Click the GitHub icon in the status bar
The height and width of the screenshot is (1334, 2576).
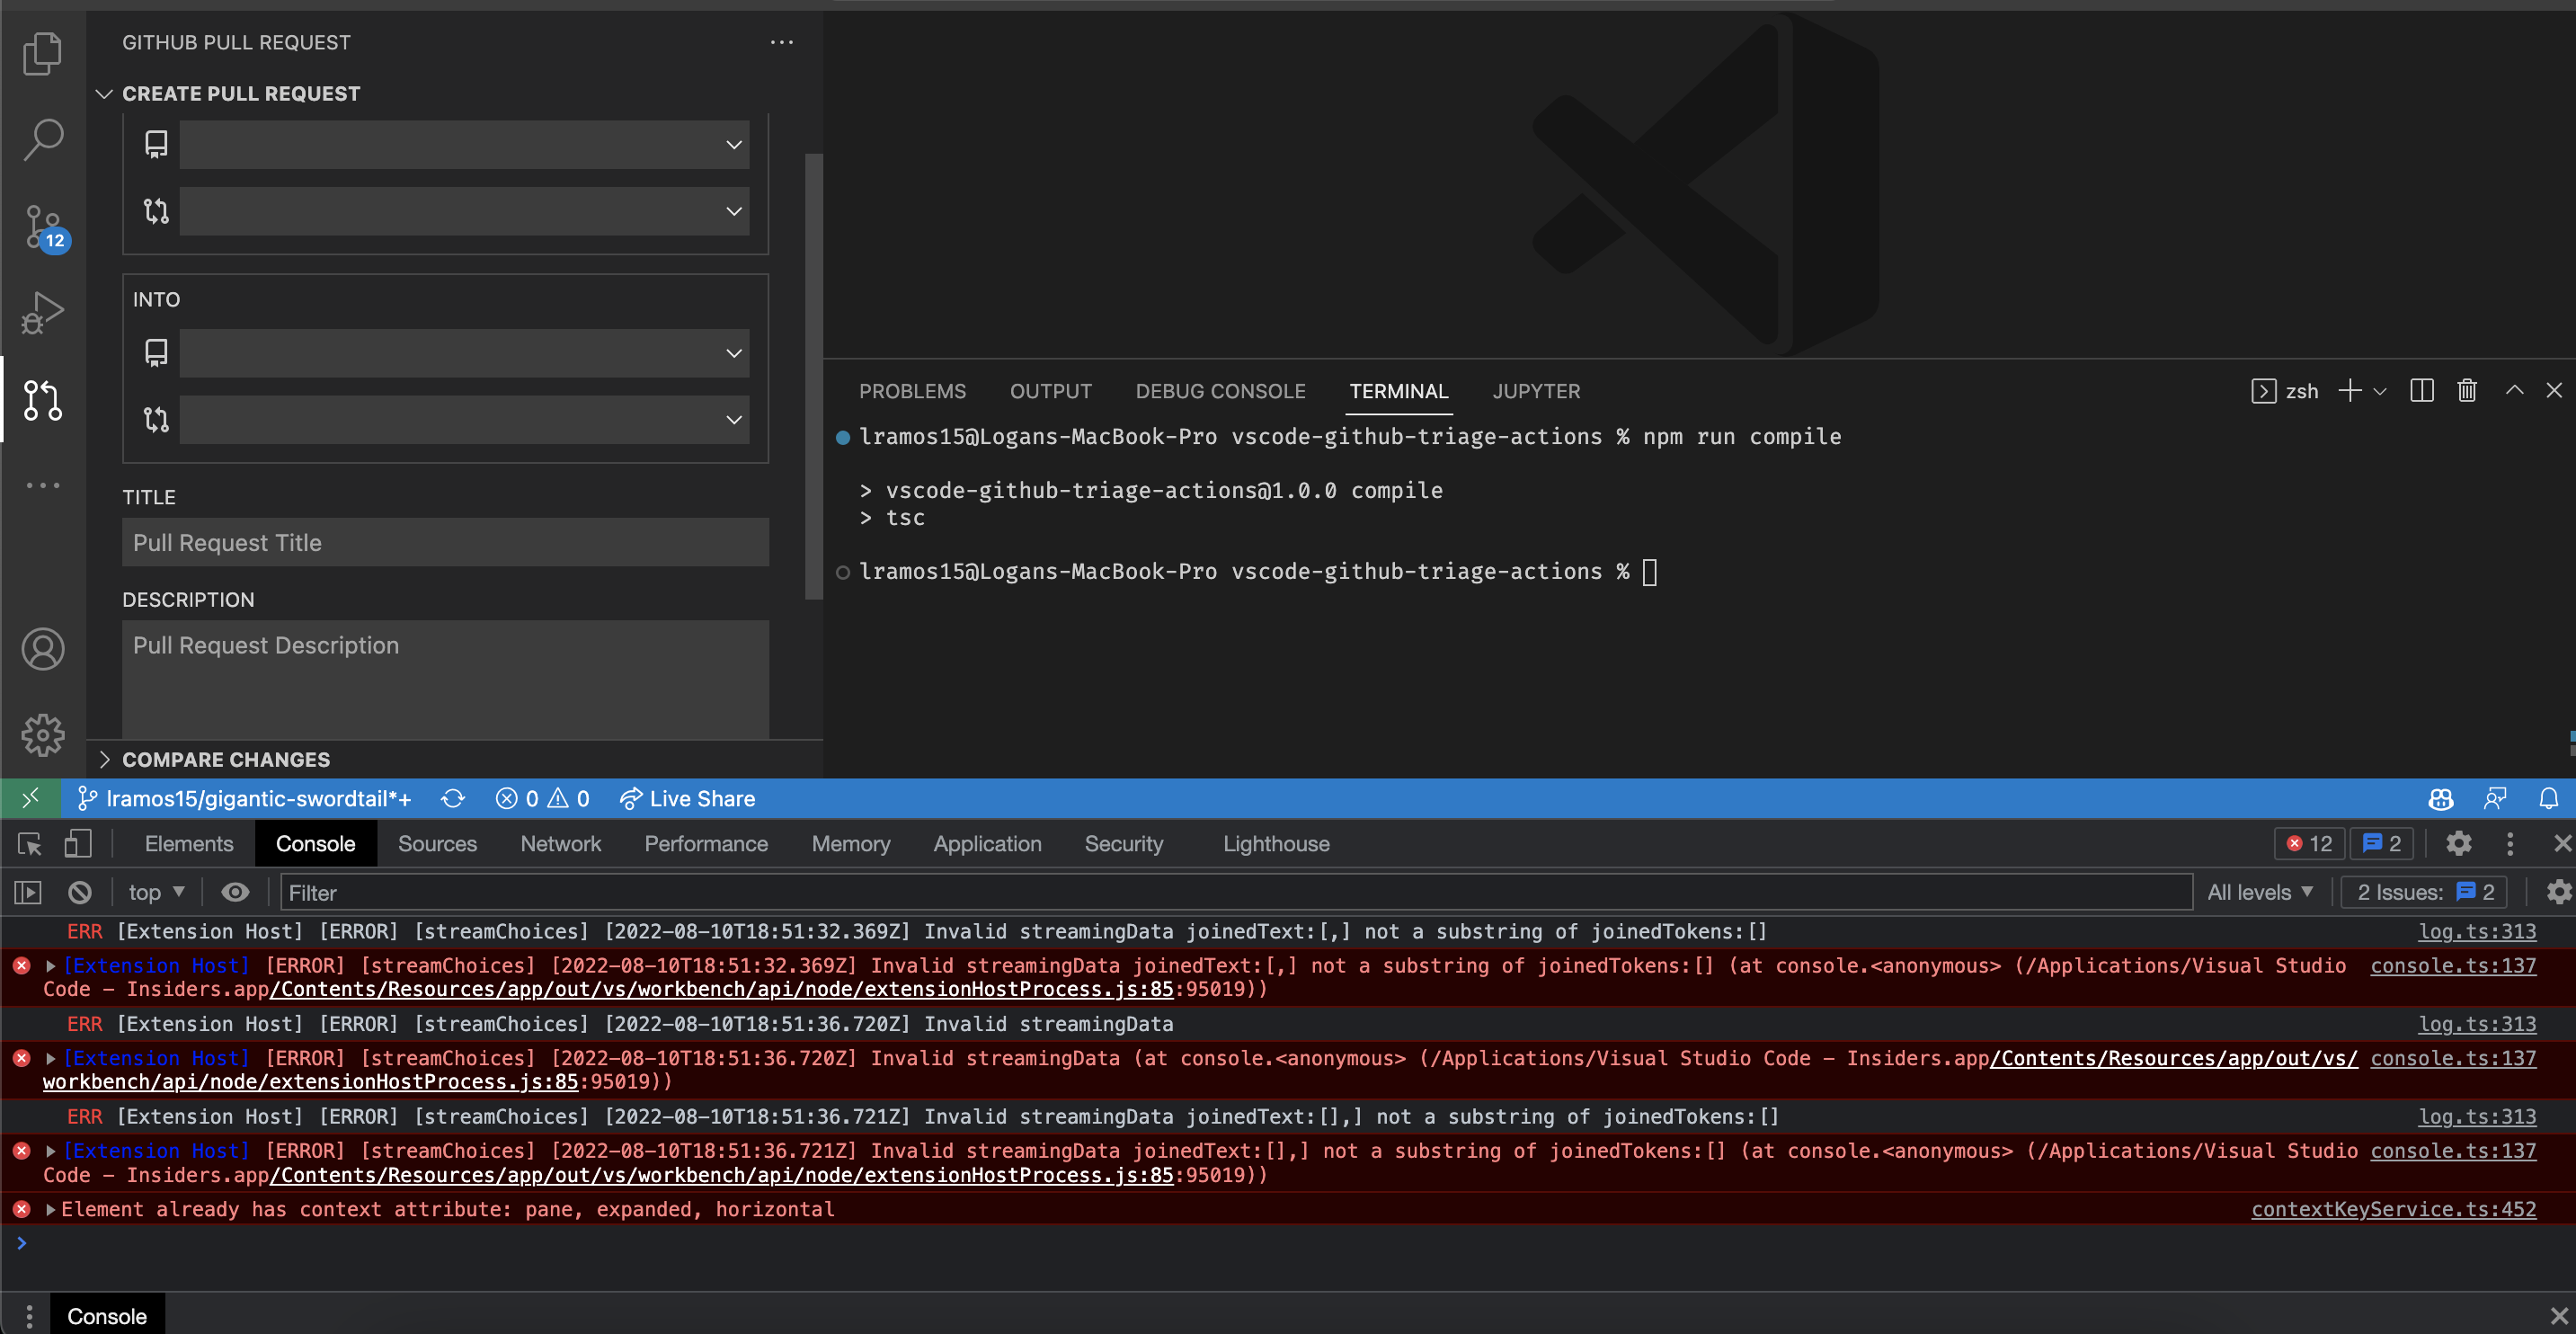(x=2440, y=798)
